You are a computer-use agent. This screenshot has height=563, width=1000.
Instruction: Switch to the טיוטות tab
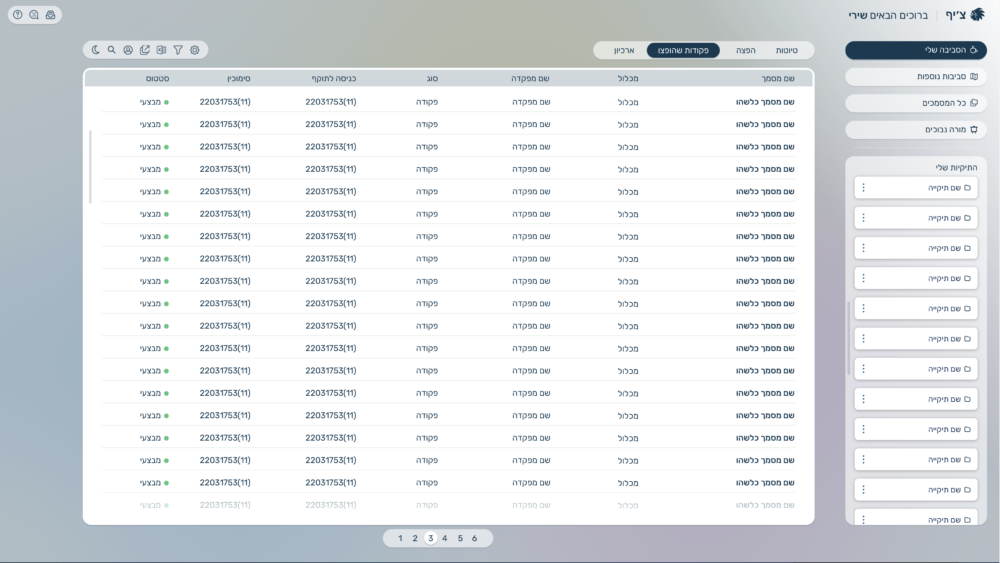point(786,50)
